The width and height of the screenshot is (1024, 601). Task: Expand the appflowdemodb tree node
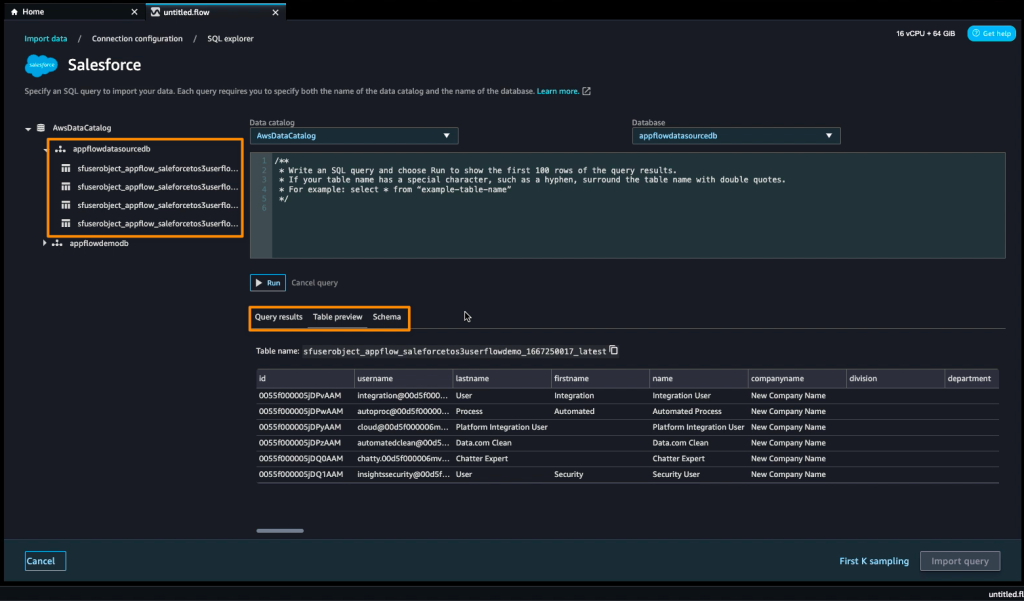point(44,243)
